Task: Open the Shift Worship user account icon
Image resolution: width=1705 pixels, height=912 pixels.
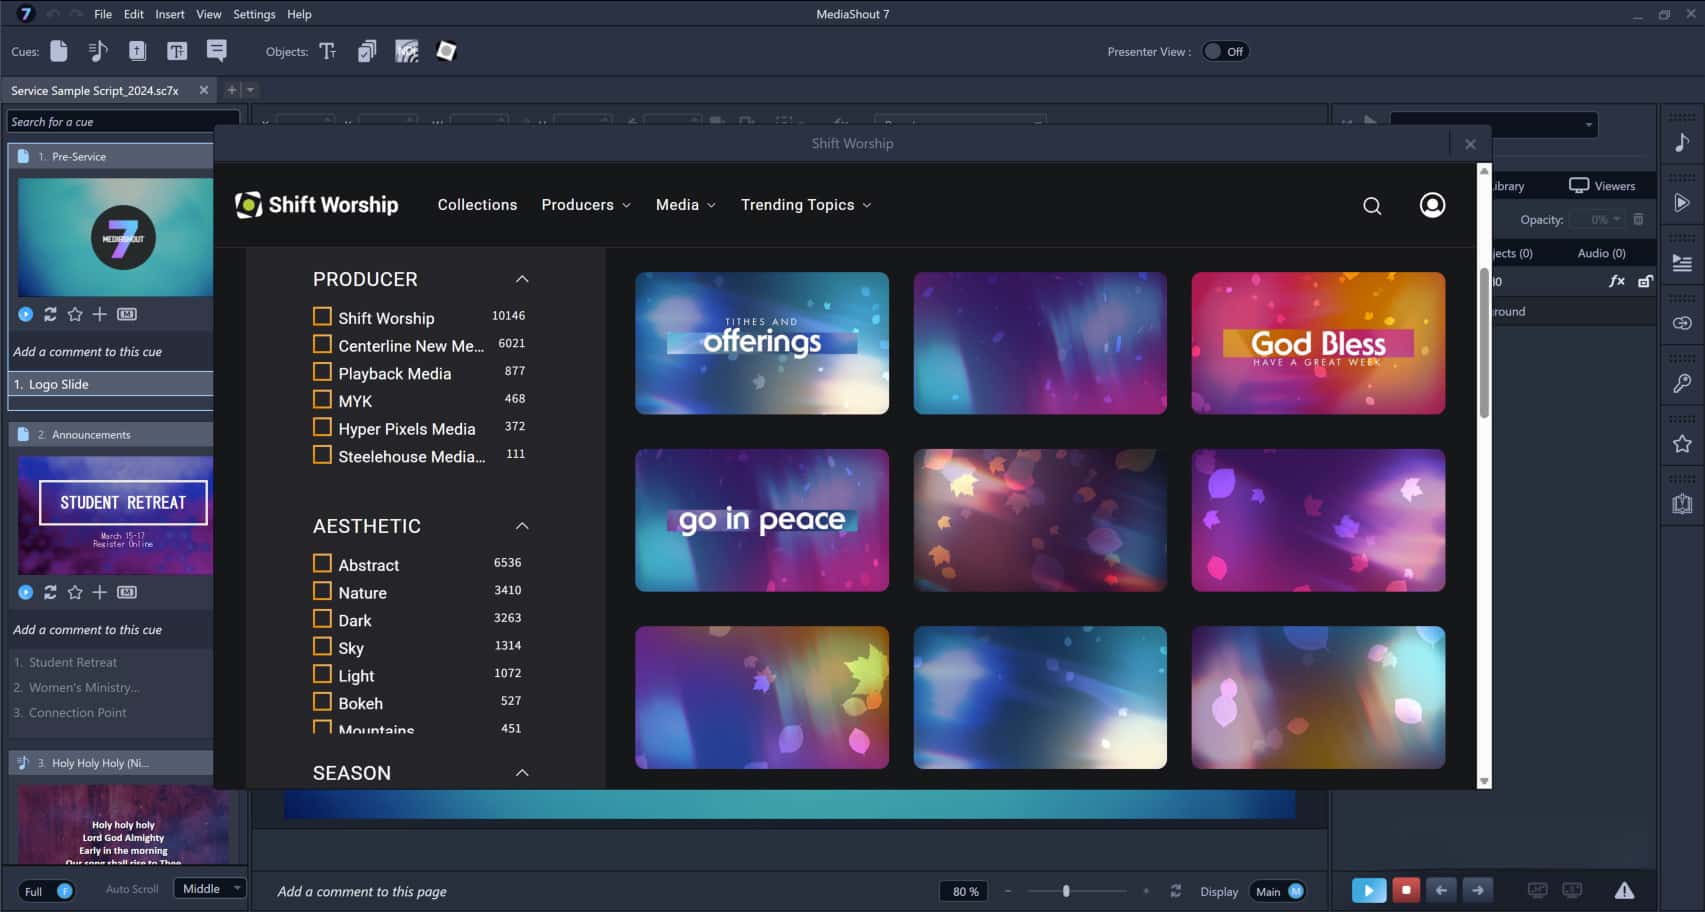Action: coord(1432,205)
